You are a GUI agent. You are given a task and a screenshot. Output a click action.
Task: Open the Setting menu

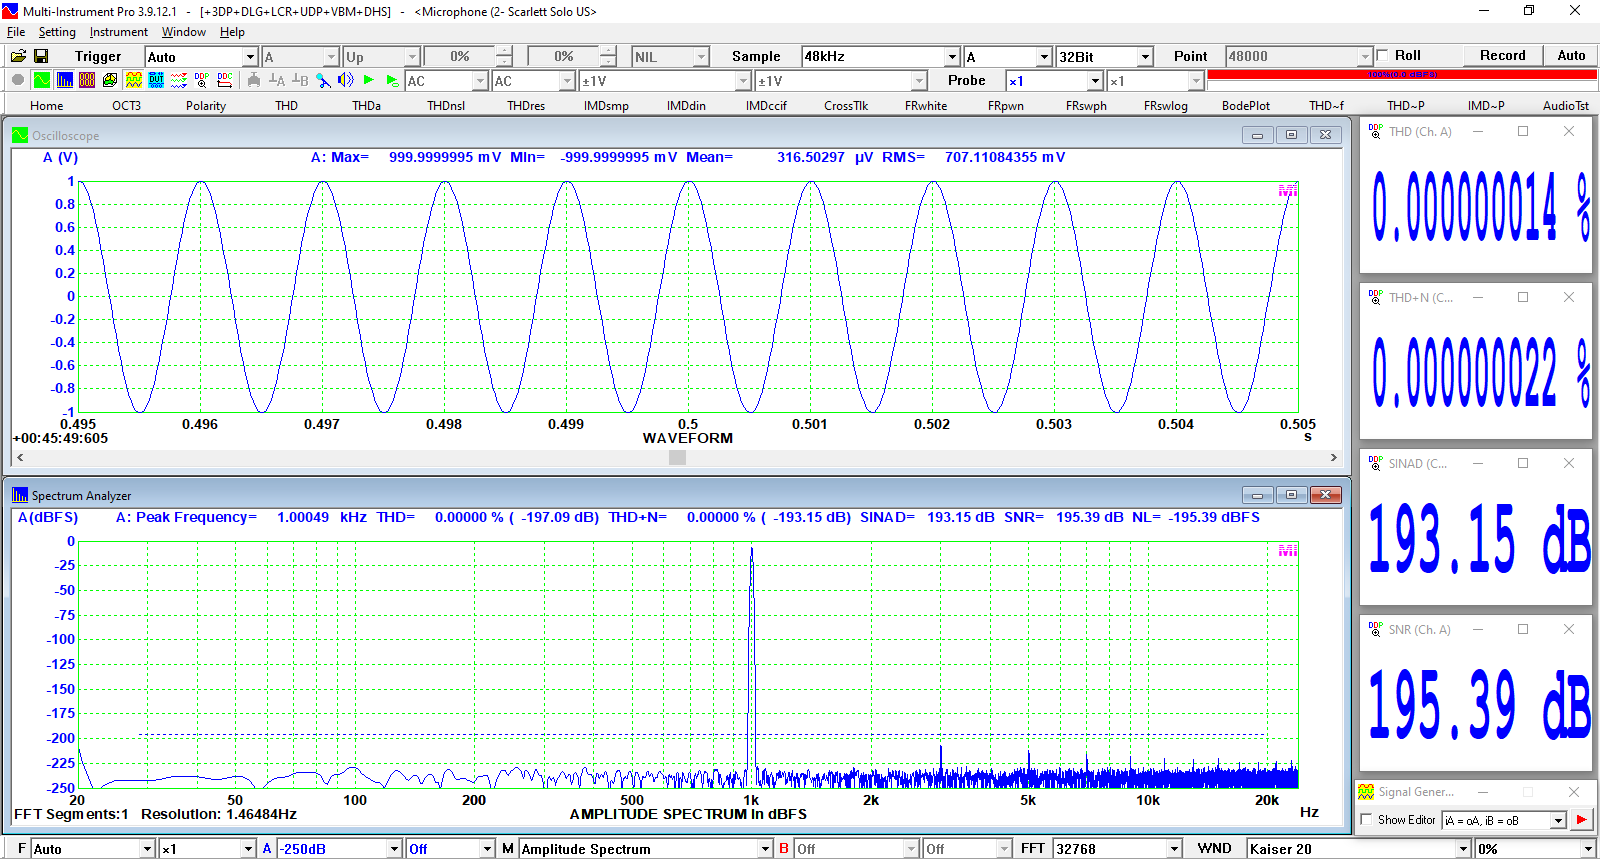(x=57, y=32)
